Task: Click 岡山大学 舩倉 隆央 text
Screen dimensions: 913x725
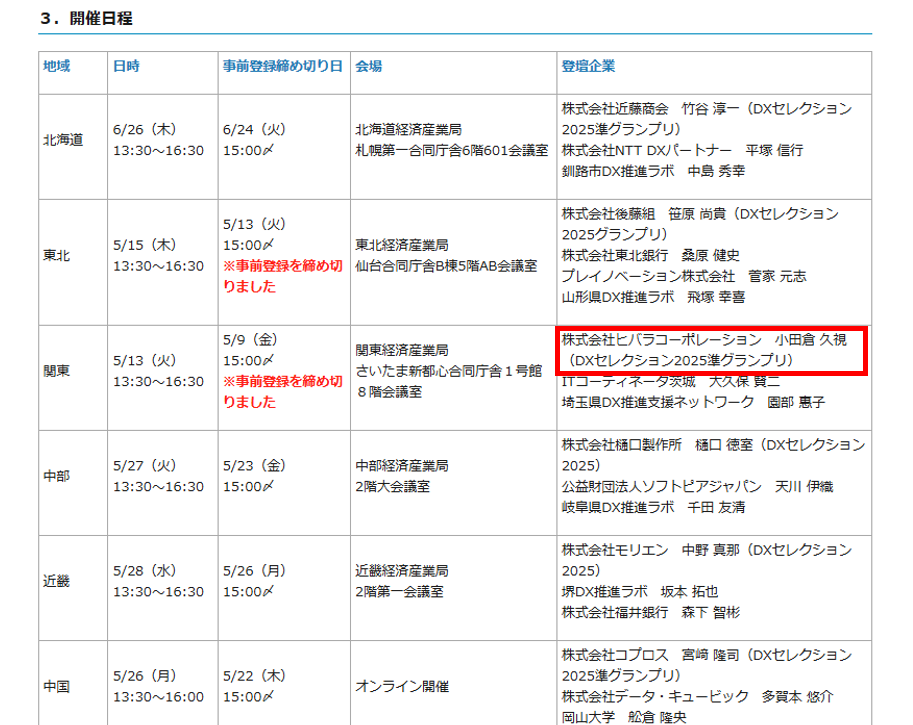Action: 623,717
